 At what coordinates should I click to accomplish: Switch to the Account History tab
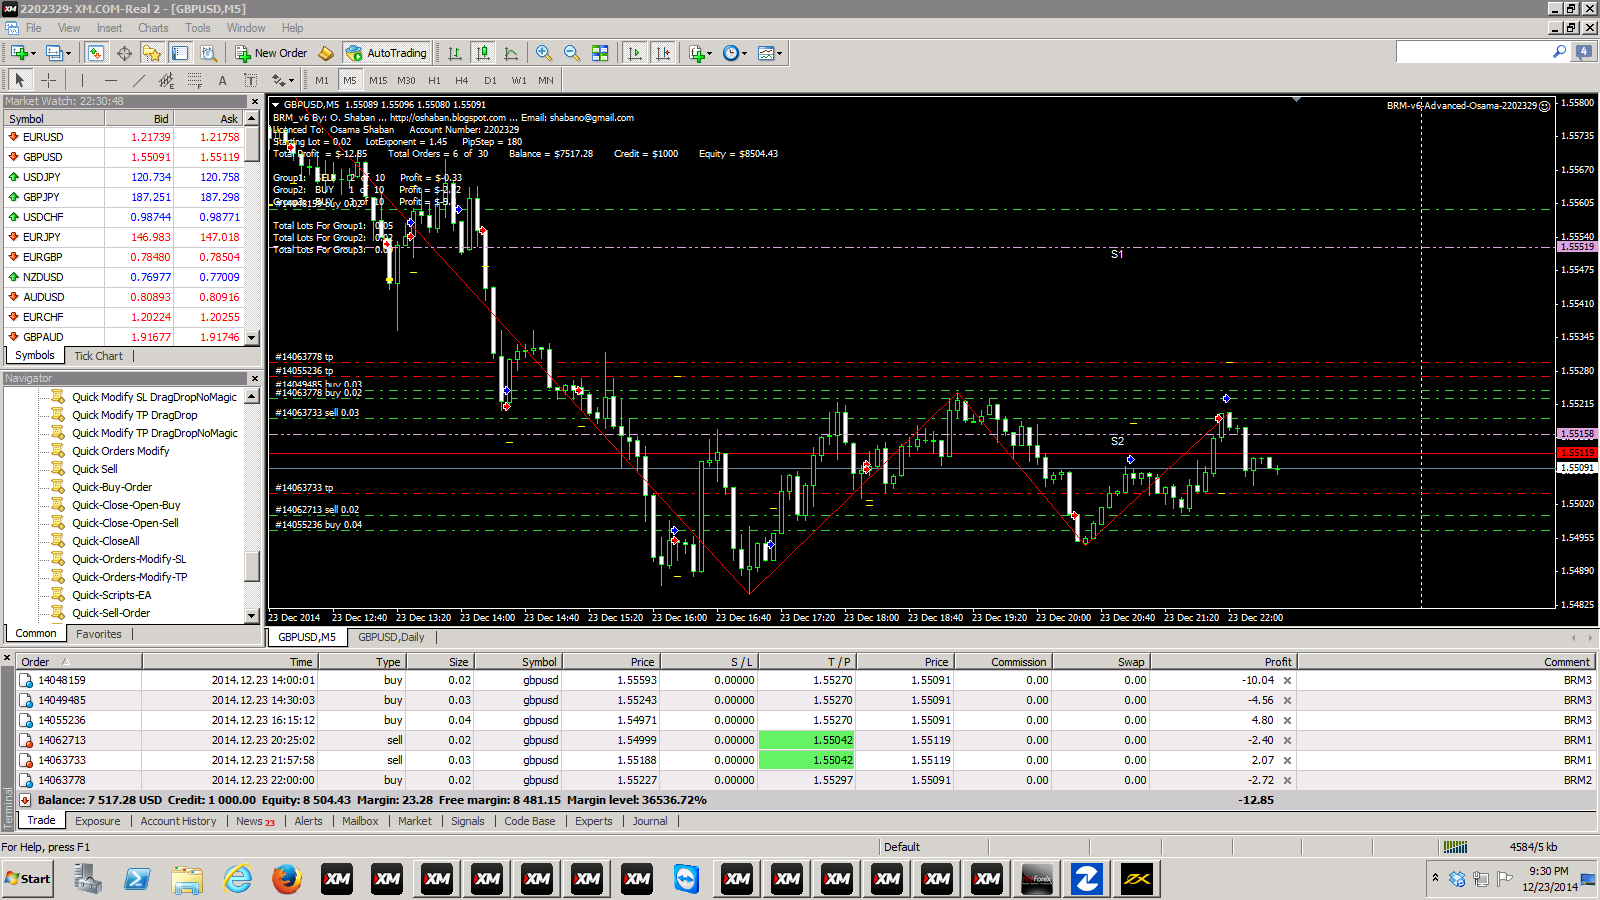(178, 821)
